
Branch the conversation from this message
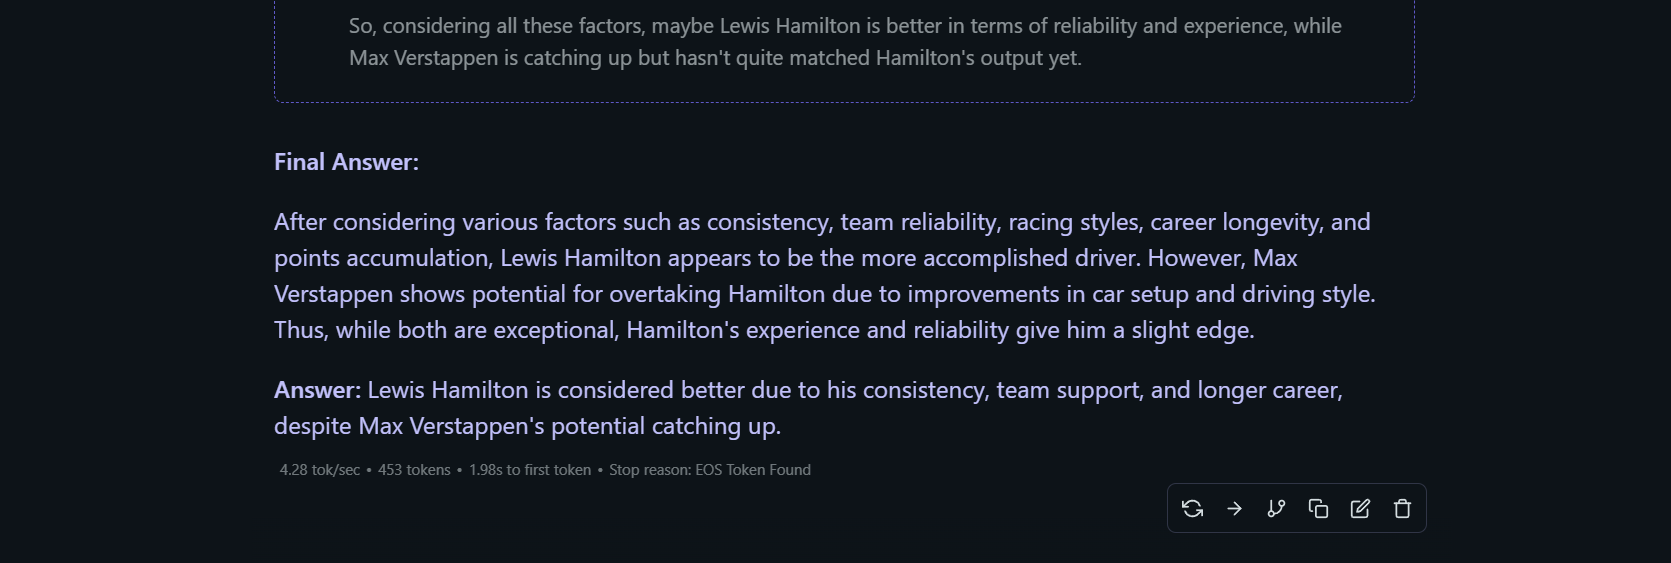(x=1276, y=509)
